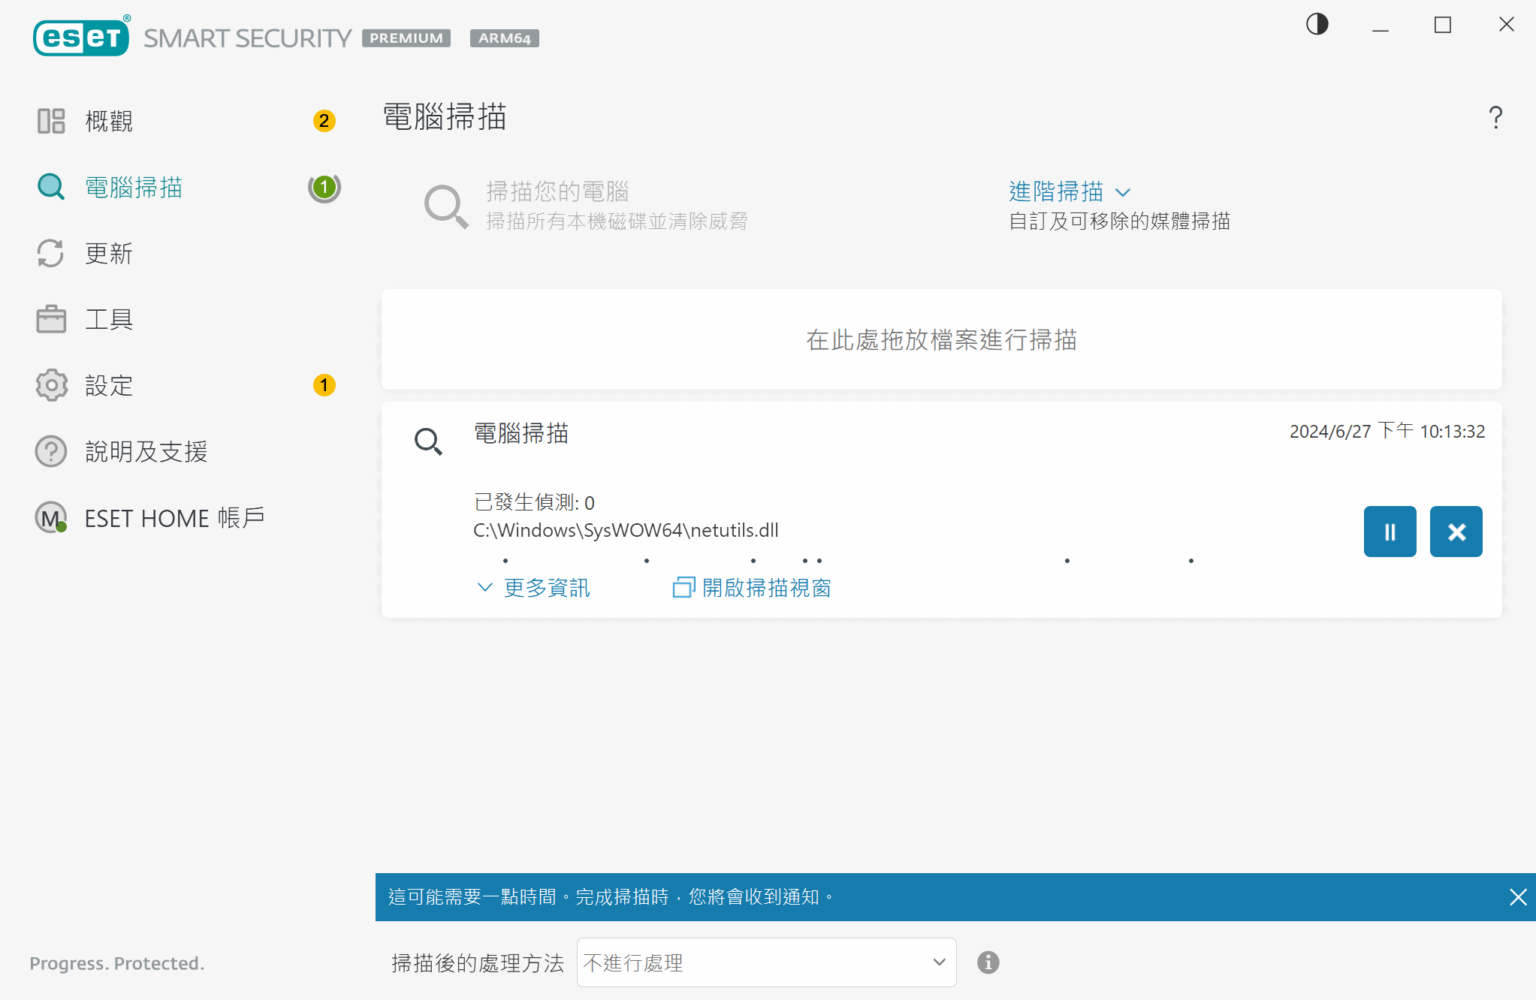Select the 電腦掃描 magnifier icon in sidebar
This screenshot has height=1000, width=1536.
(x=51, y=187)
